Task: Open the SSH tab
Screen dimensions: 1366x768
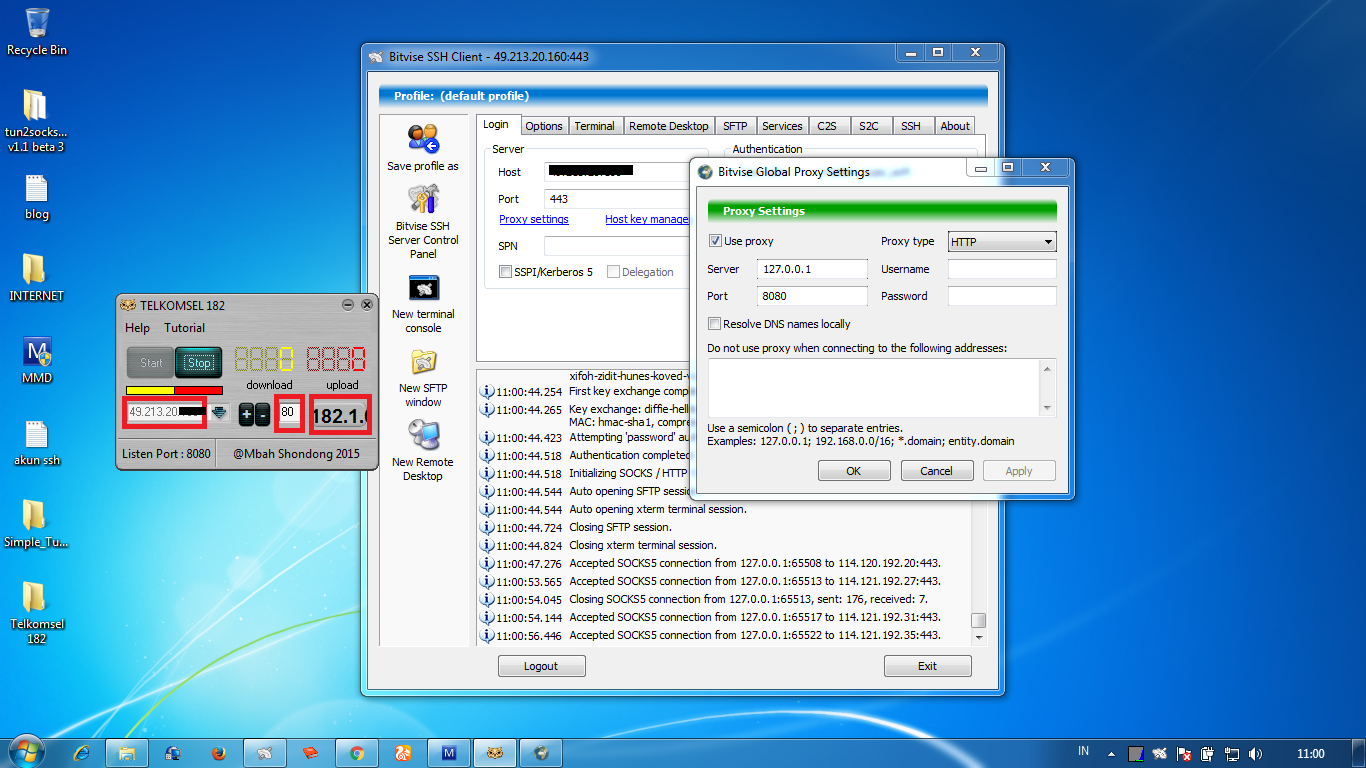Action: (x=911, y=126)
